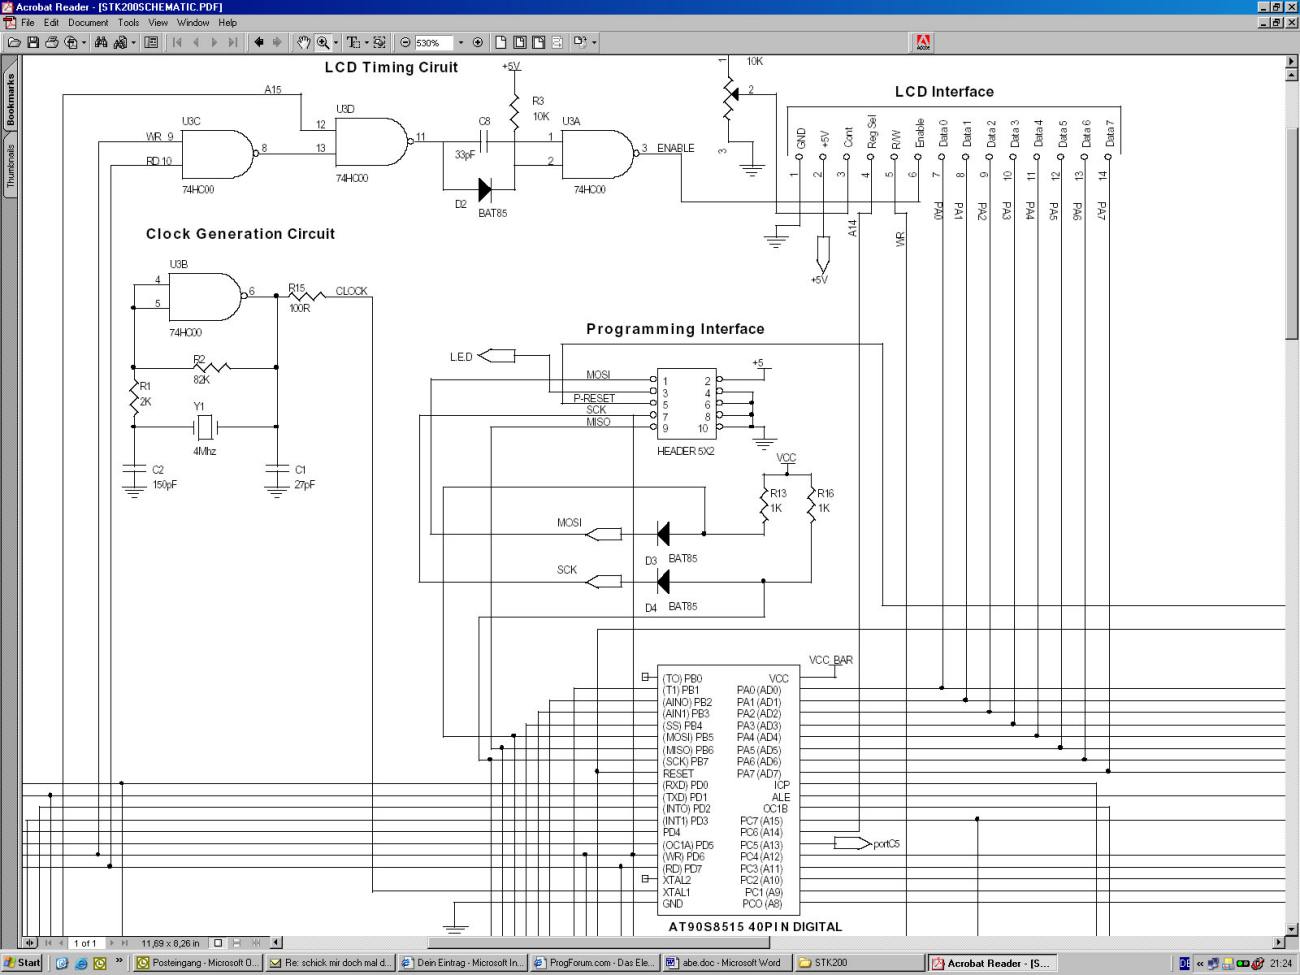
Task: Switch to abe.doc Microsoft Word taskbar button
Action: tap(726, 963)
